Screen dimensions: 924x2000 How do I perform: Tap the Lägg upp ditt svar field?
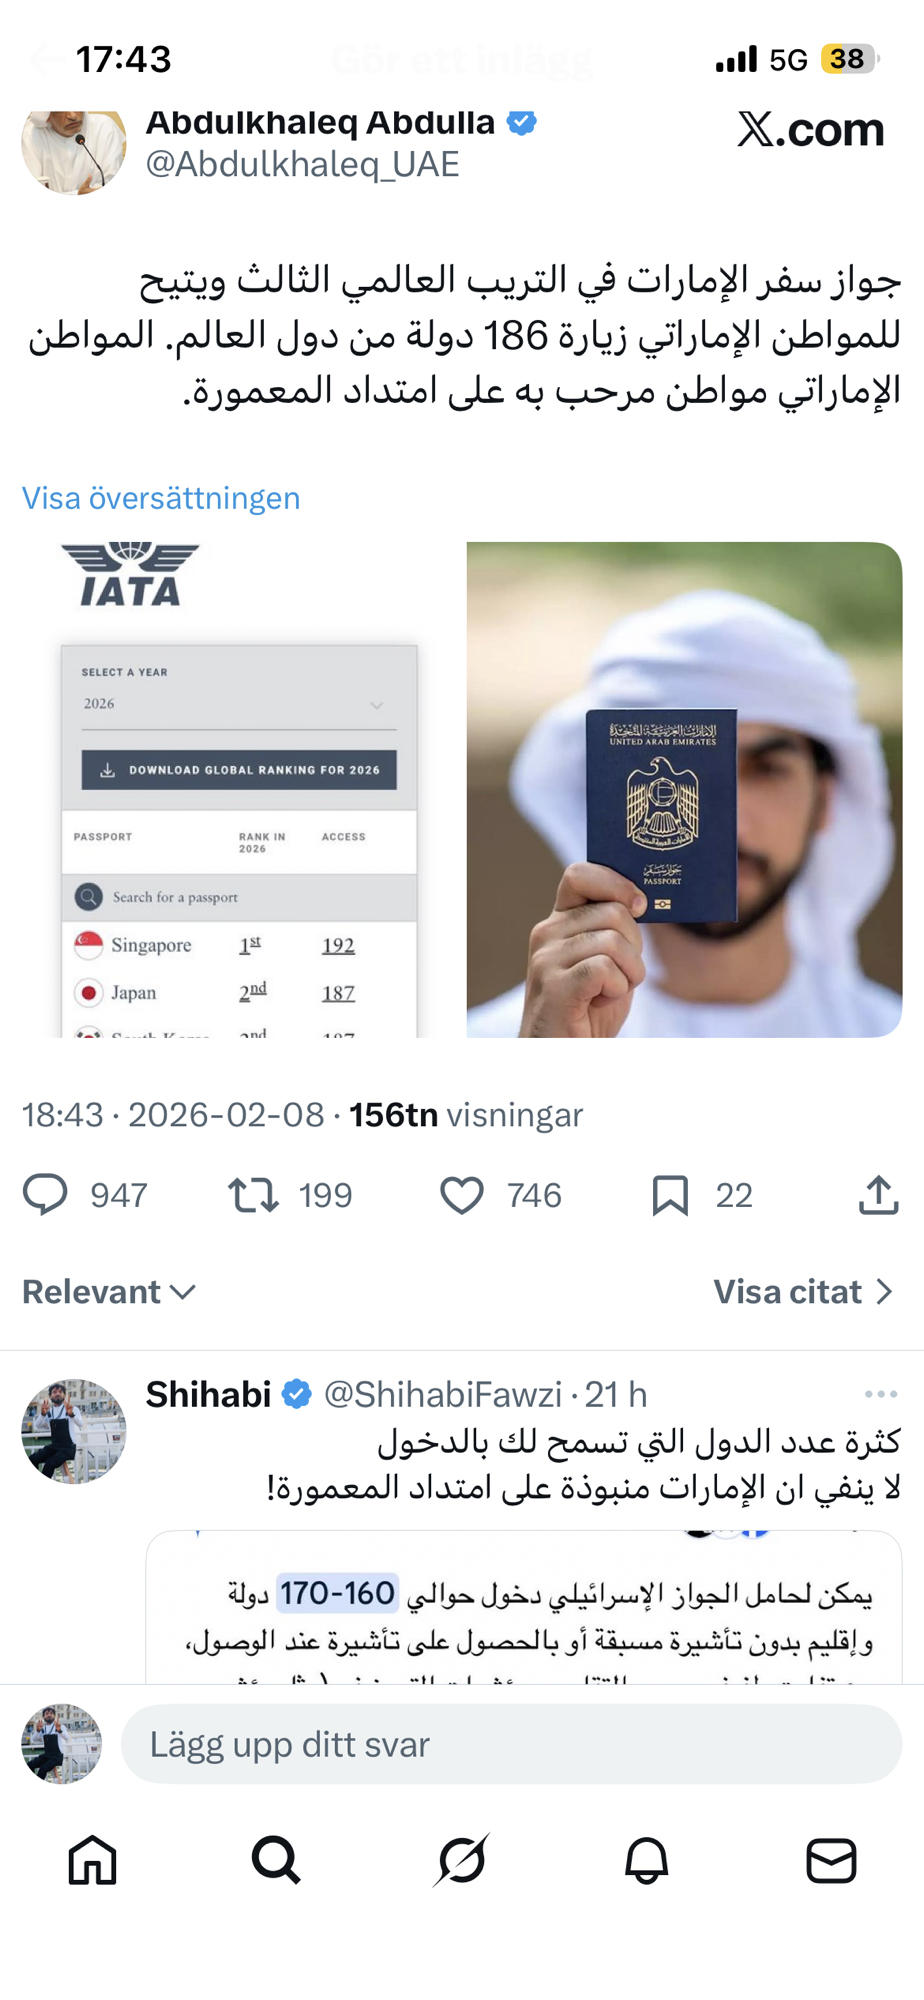(511, 1744)
